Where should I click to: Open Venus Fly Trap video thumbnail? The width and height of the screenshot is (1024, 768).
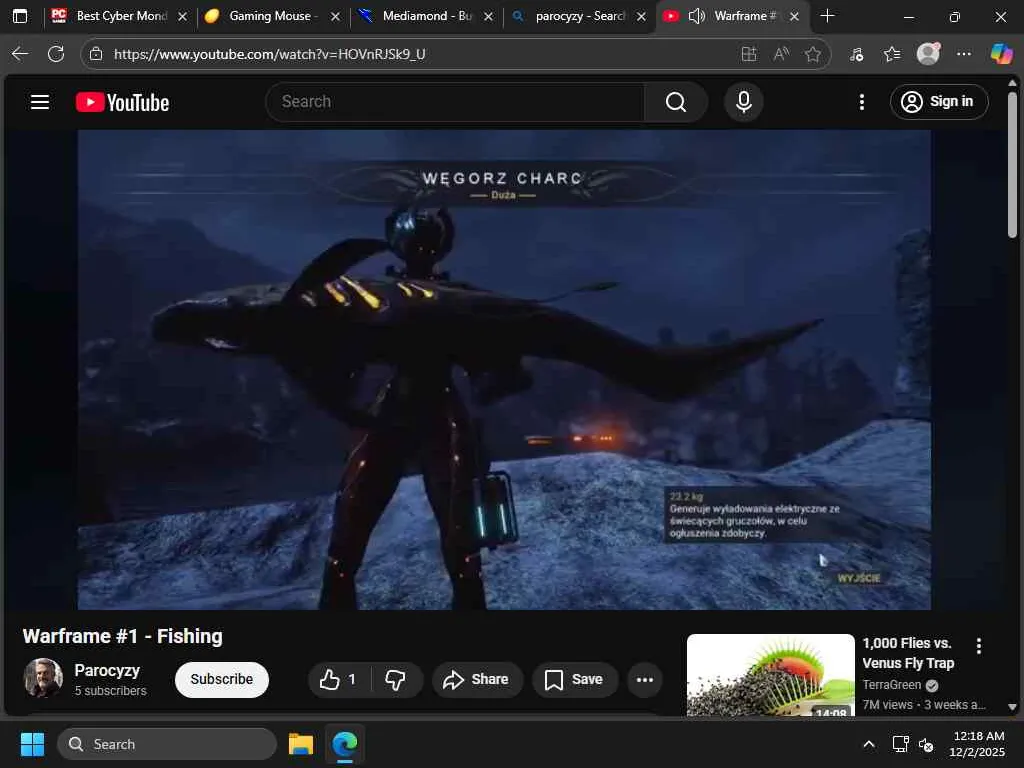[x=771, y=675]
